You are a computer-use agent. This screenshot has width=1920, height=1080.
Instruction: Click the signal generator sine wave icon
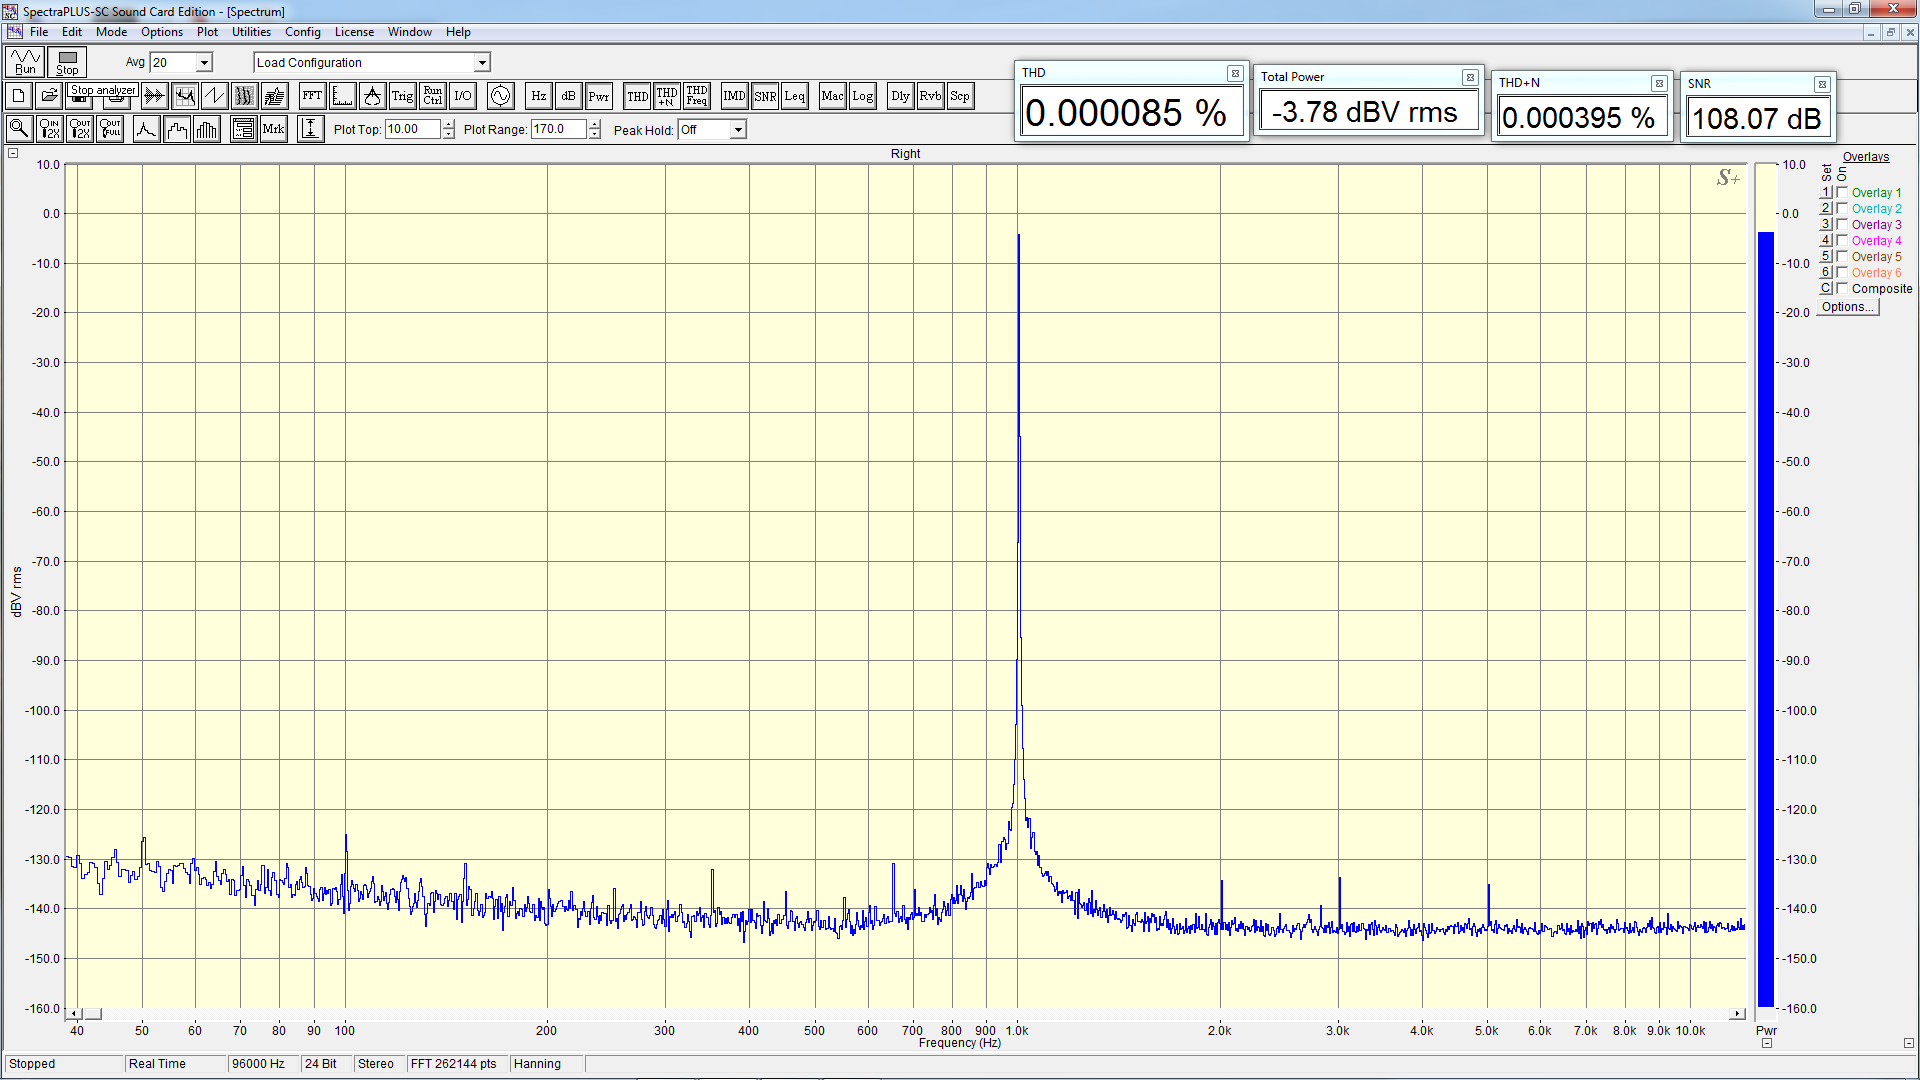click(500, 96)
